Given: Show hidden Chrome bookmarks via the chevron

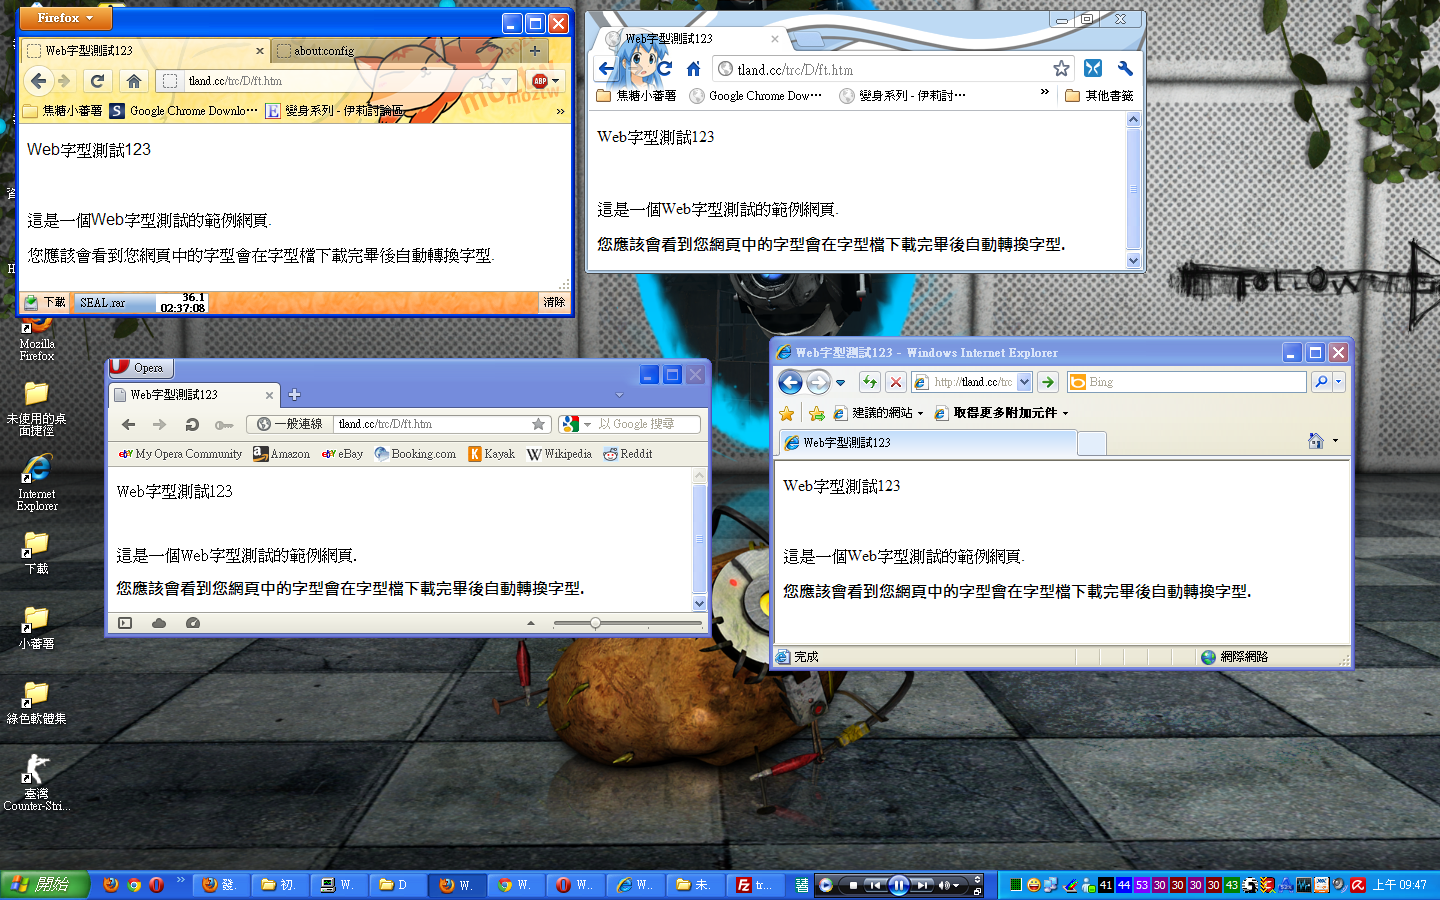Looking at the screenshot, I should (1044, 93).
